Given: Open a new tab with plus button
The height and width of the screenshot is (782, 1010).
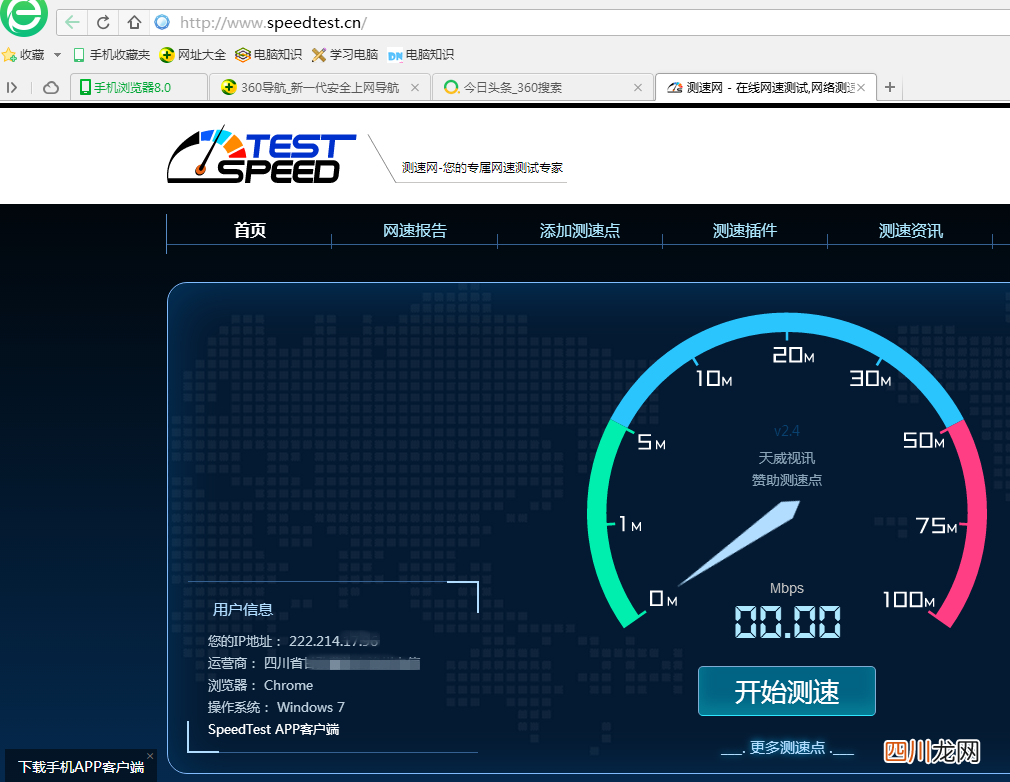Looking at the screenshot, I should pos(890,87).
